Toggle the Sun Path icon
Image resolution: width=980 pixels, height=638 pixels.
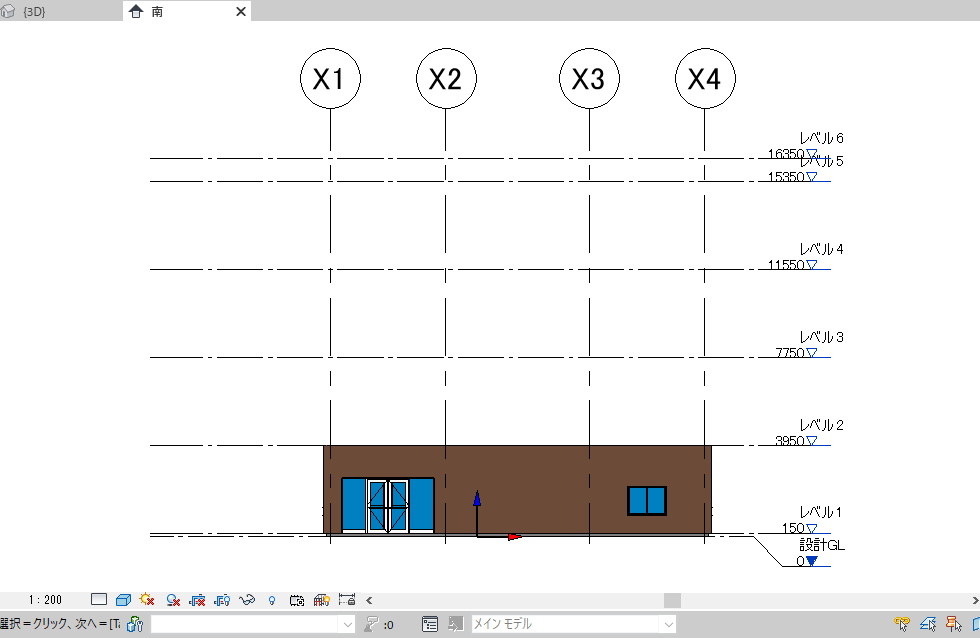point(148,600)
